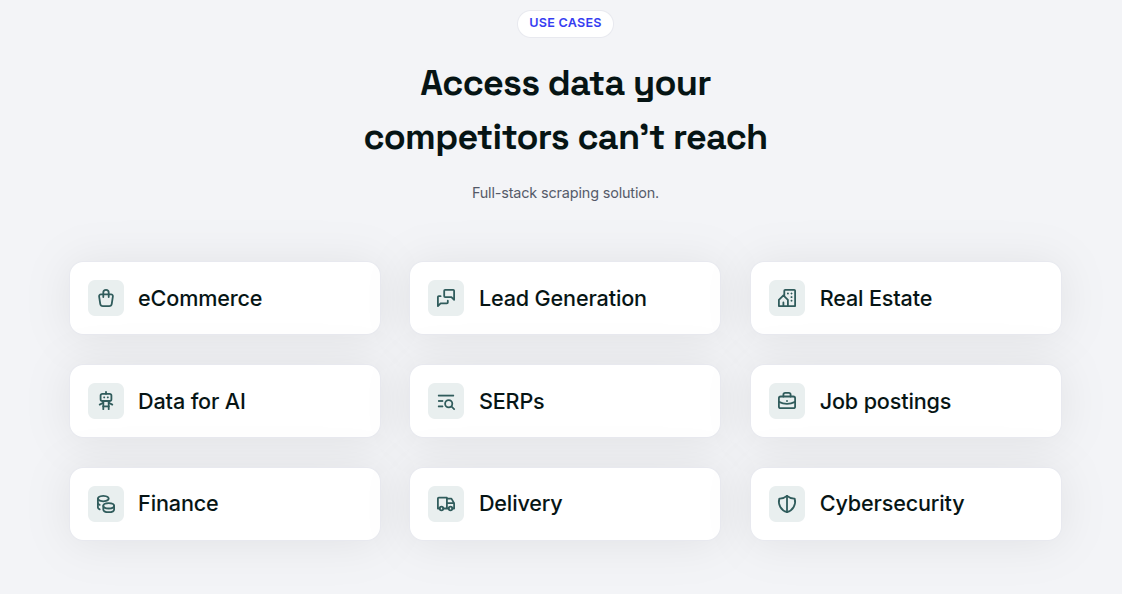Viewport: 1122px width, 594px height.
Task: Open the Lead Generation use case
Action: tap(563, 298)
